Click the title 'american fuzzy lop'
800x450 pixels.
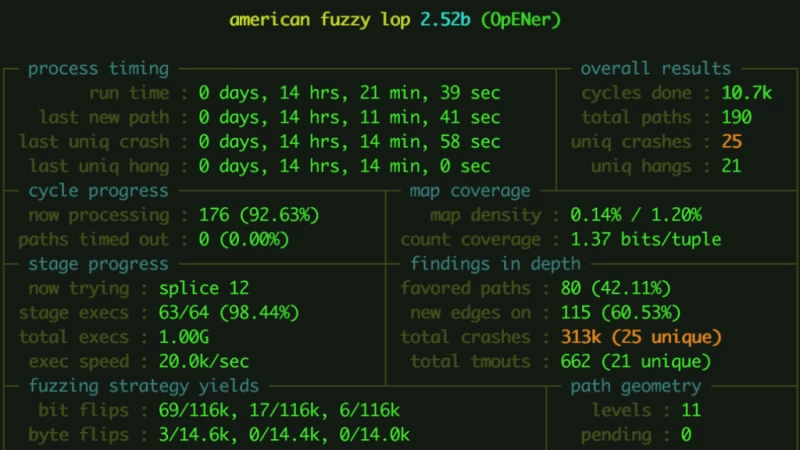[x=320, y=20]
